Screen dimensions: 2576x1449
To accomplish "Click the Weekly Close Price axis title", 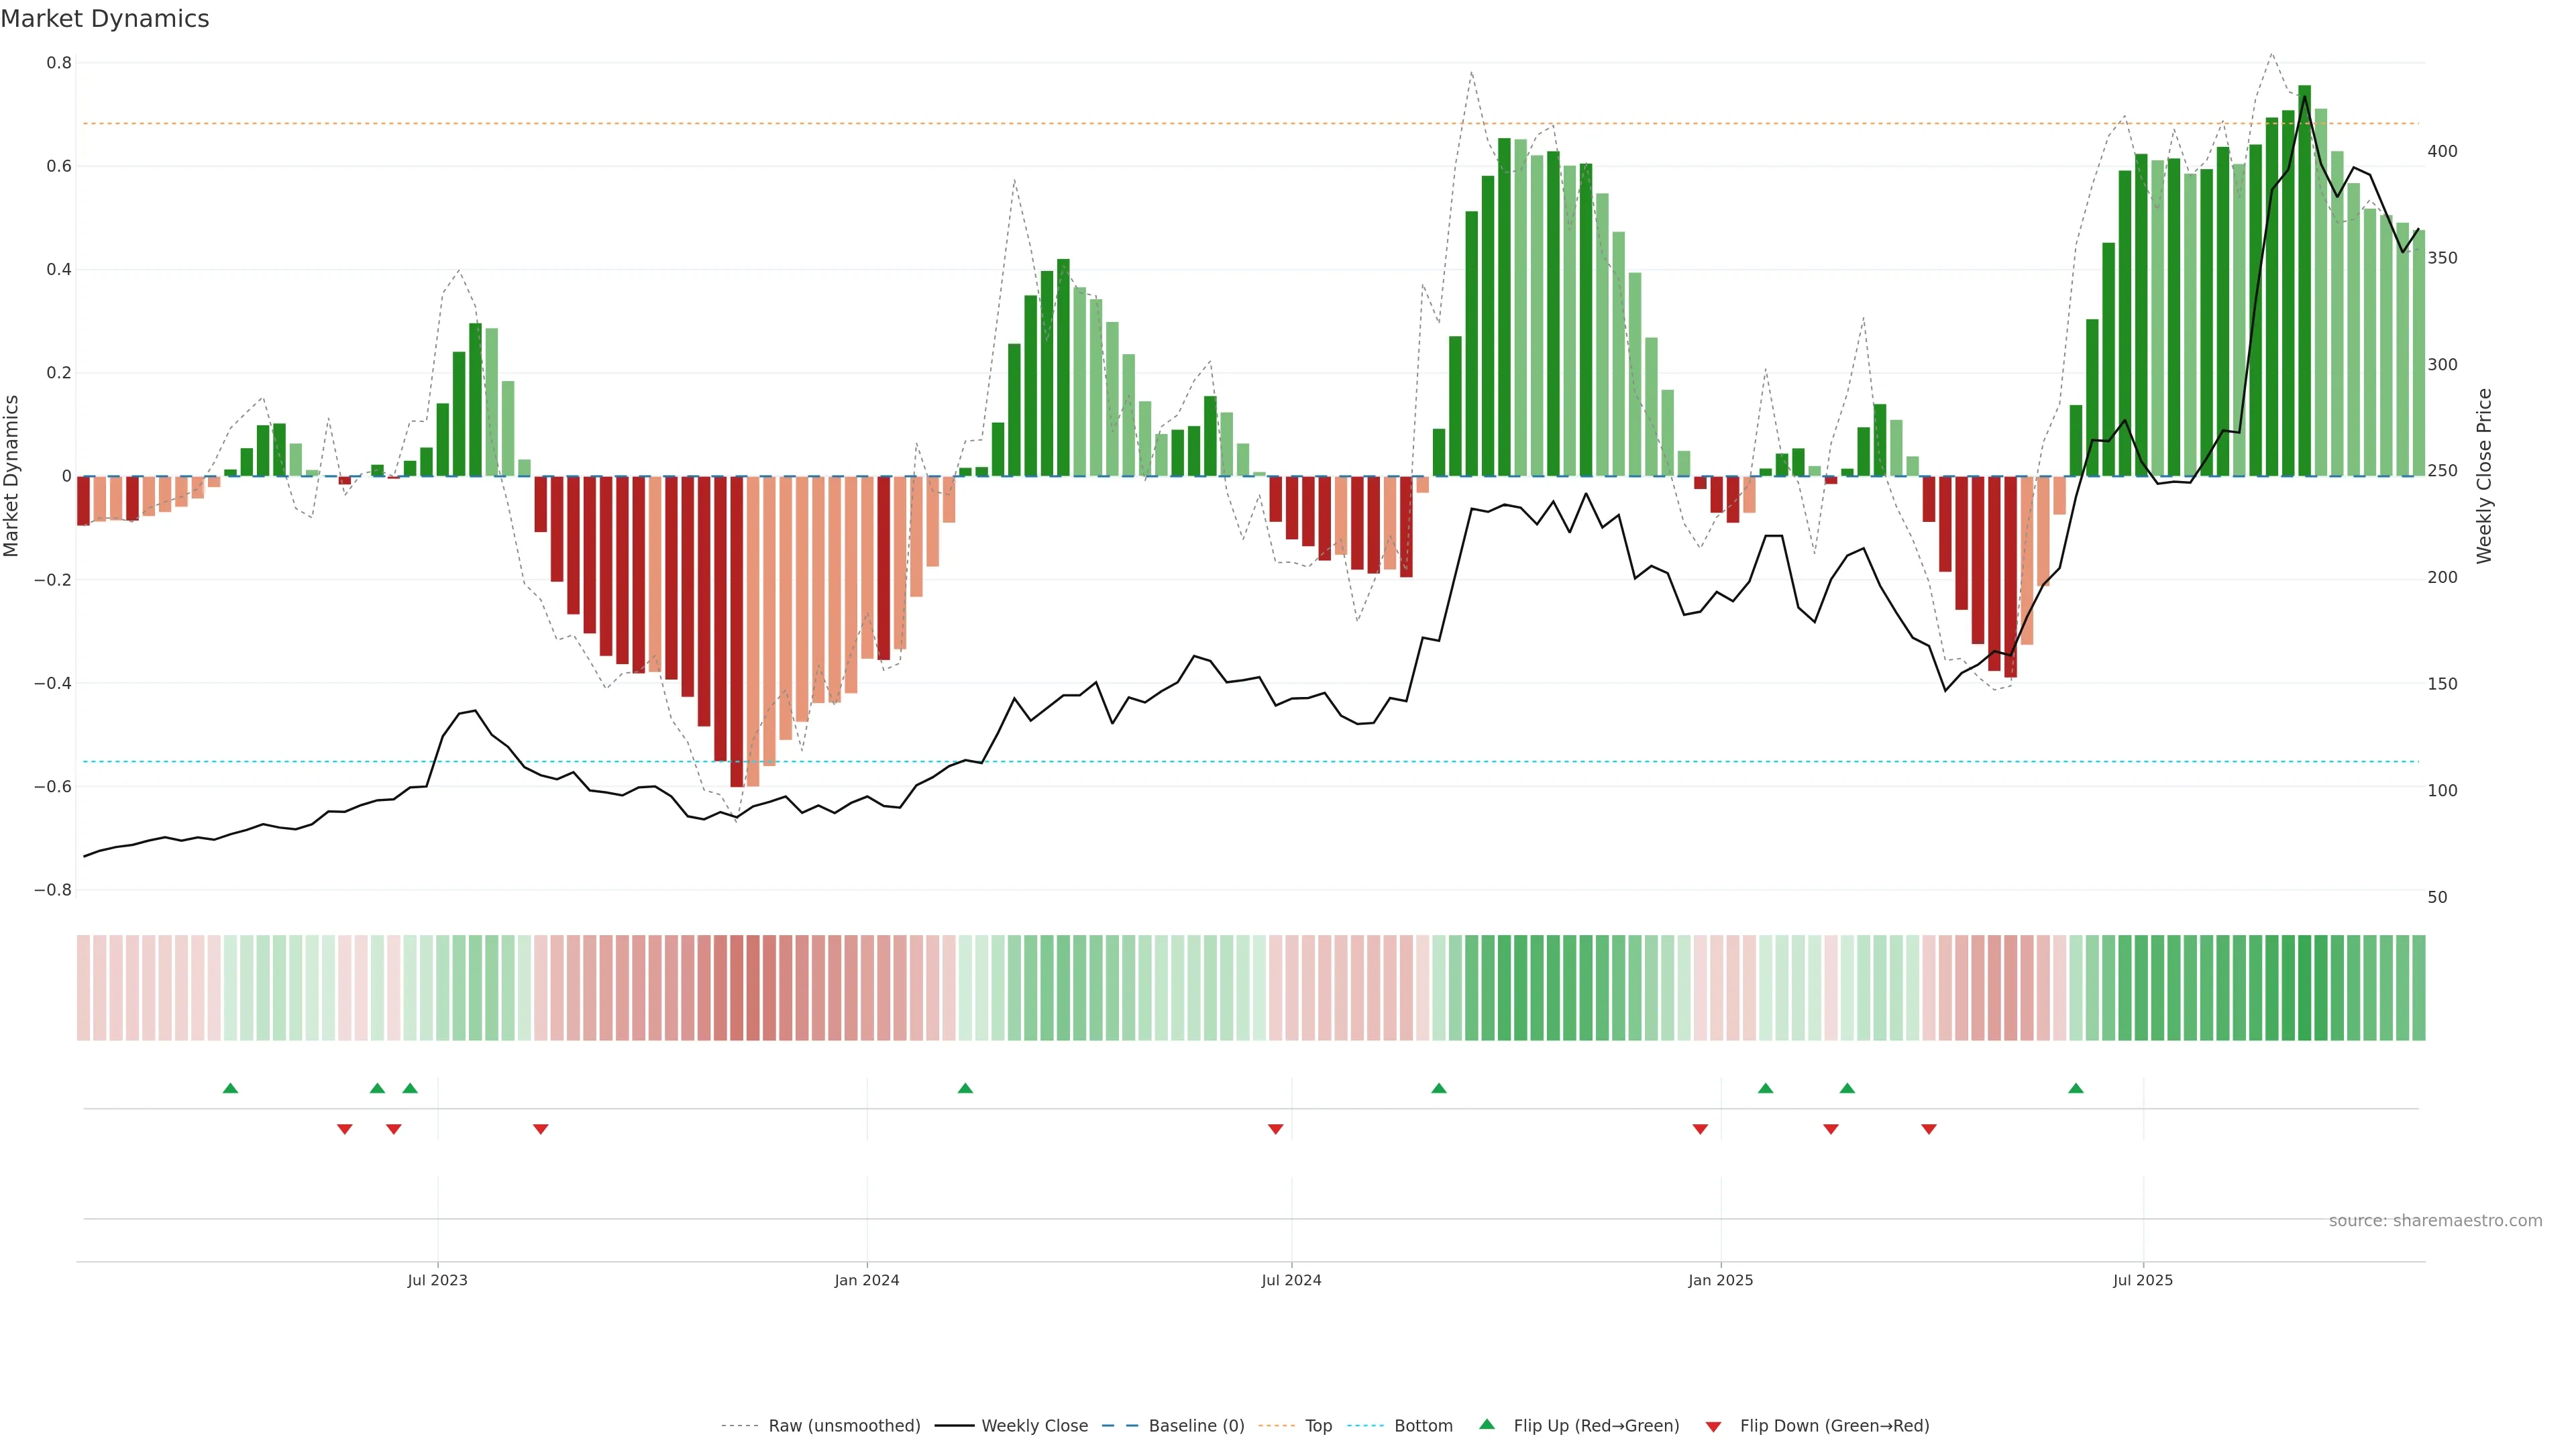I will click(2485, 476).
